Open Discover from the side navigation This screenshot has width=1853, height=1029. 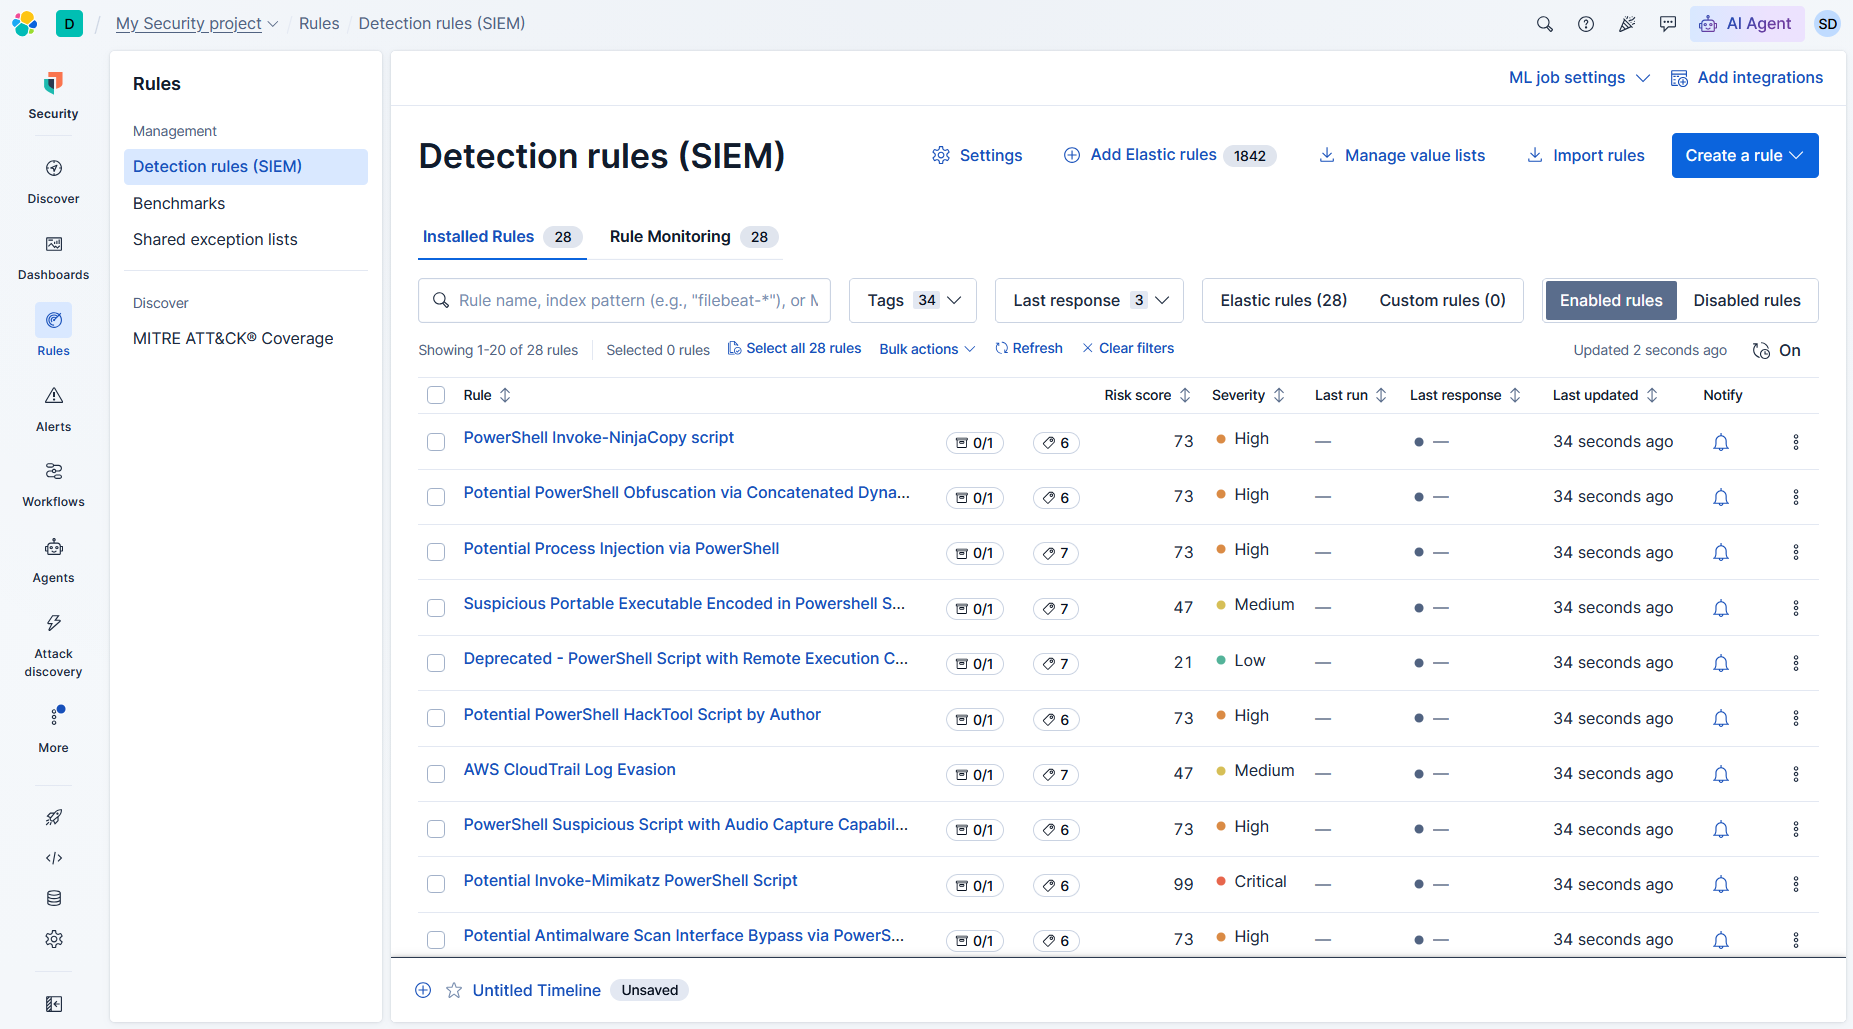coord(53,181)
